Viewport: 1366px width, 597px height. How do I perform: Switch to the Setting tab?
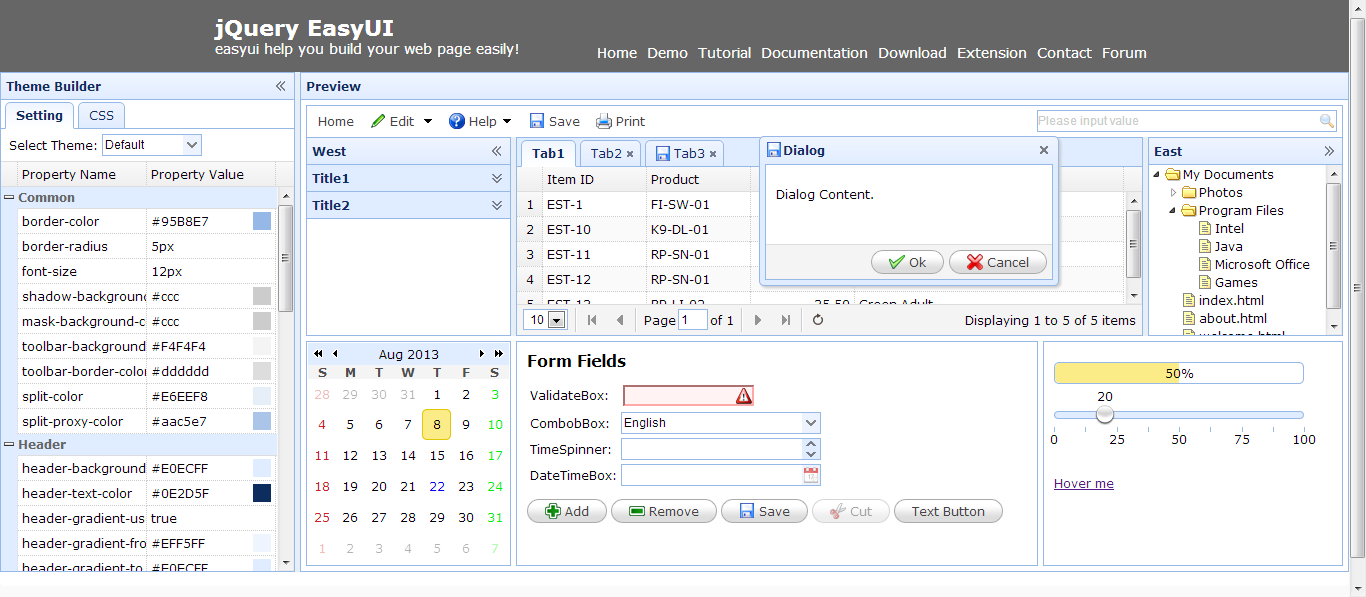click(x=40, y=115)
